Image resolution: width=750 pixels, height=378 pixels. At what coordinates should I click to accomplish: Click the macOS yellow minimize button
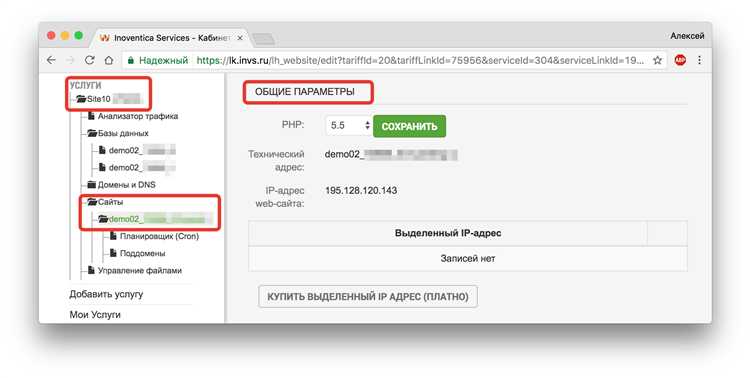coord(65,35)
